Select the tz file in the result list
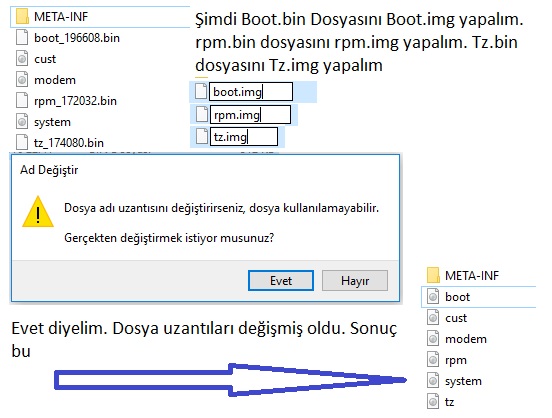This screenshot has height=418, width=552. (x=449, y=402)
